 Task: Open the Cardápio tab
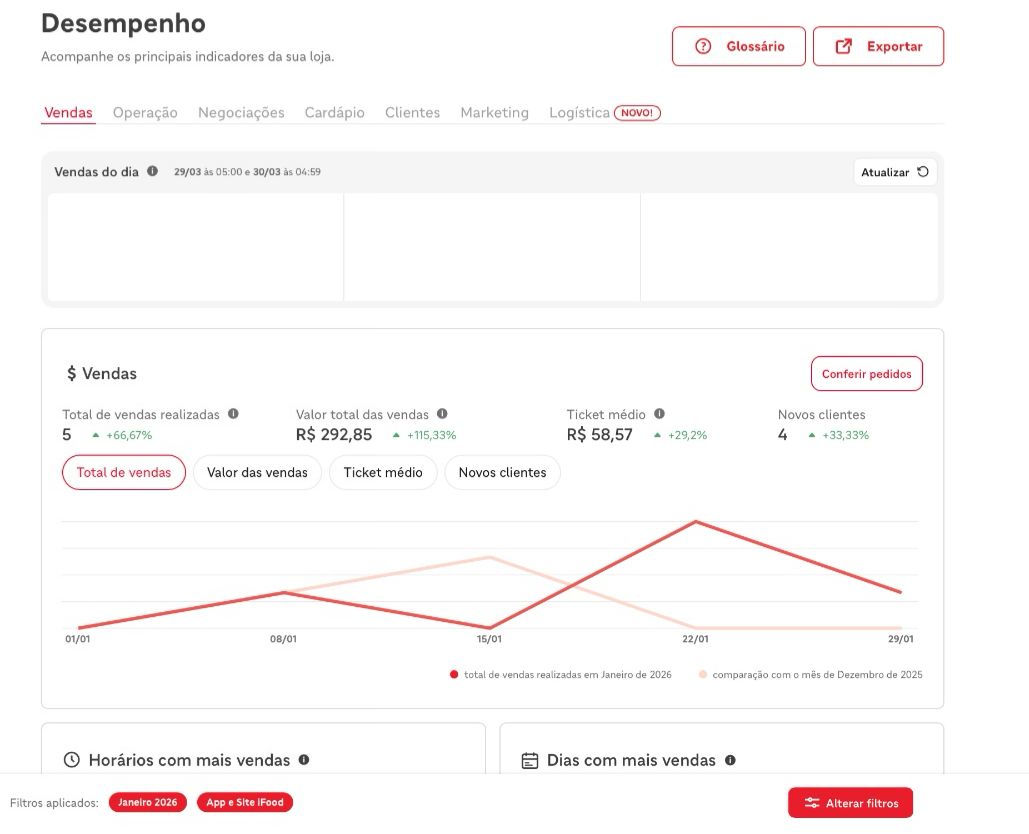pos(335,113)
